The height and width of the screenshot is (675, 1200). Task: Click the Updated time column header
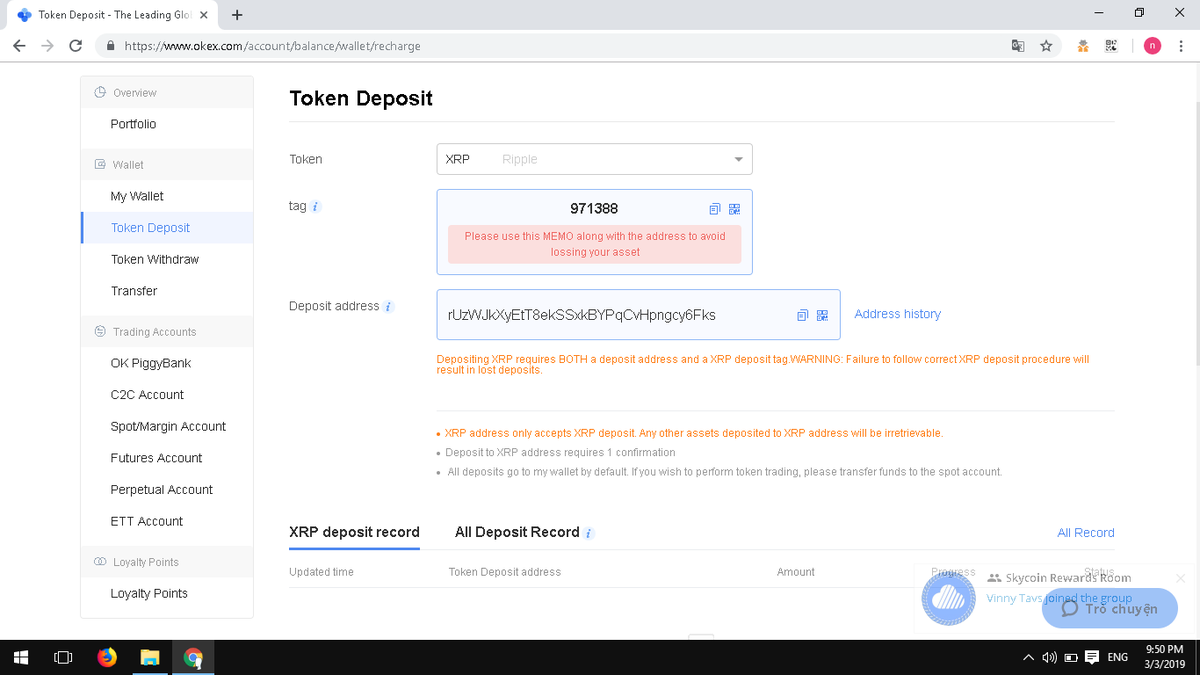pyautogui.click(x=321, y=572)
